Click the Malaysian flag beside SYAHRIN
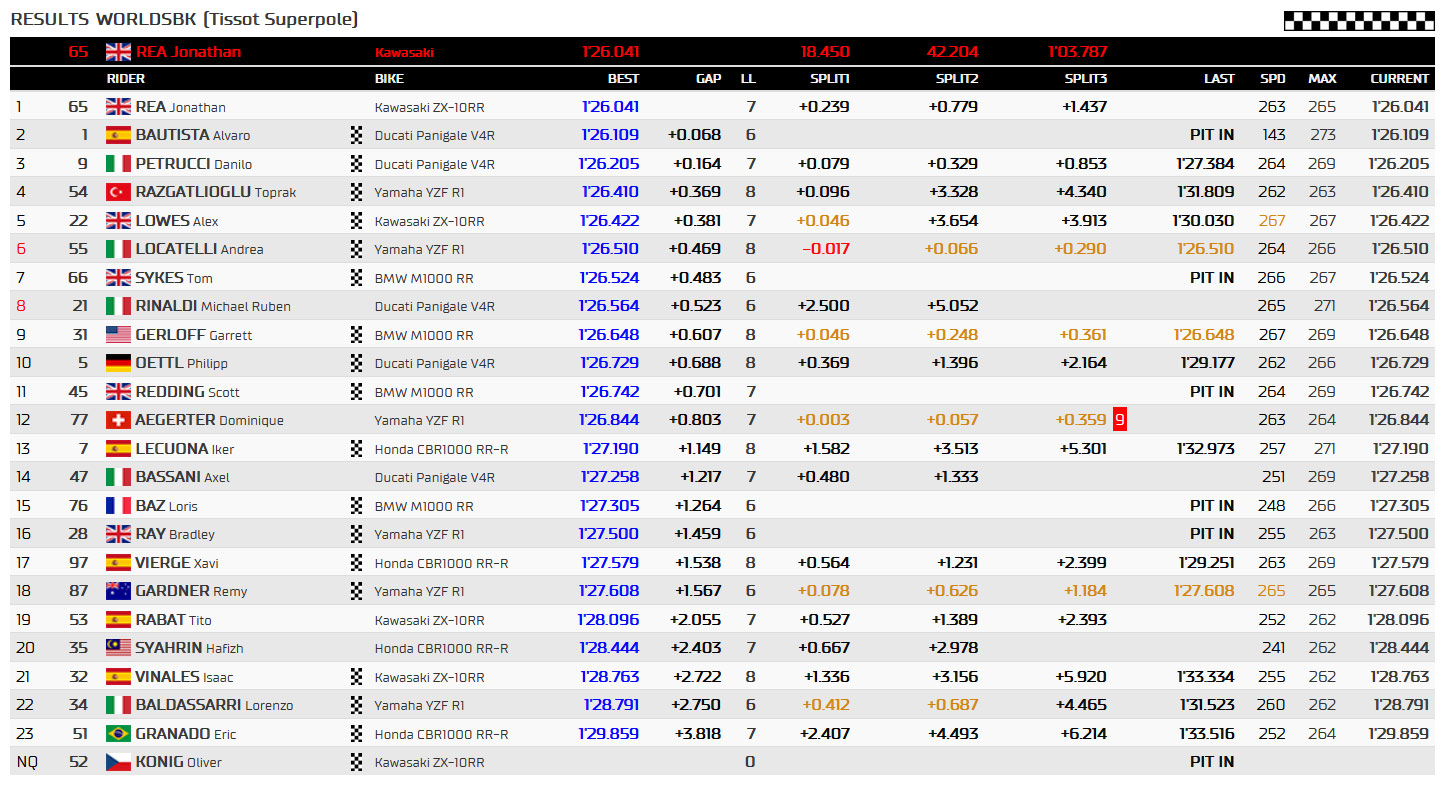This screenshot has height=792, width=1454. [x=118, y=648]
